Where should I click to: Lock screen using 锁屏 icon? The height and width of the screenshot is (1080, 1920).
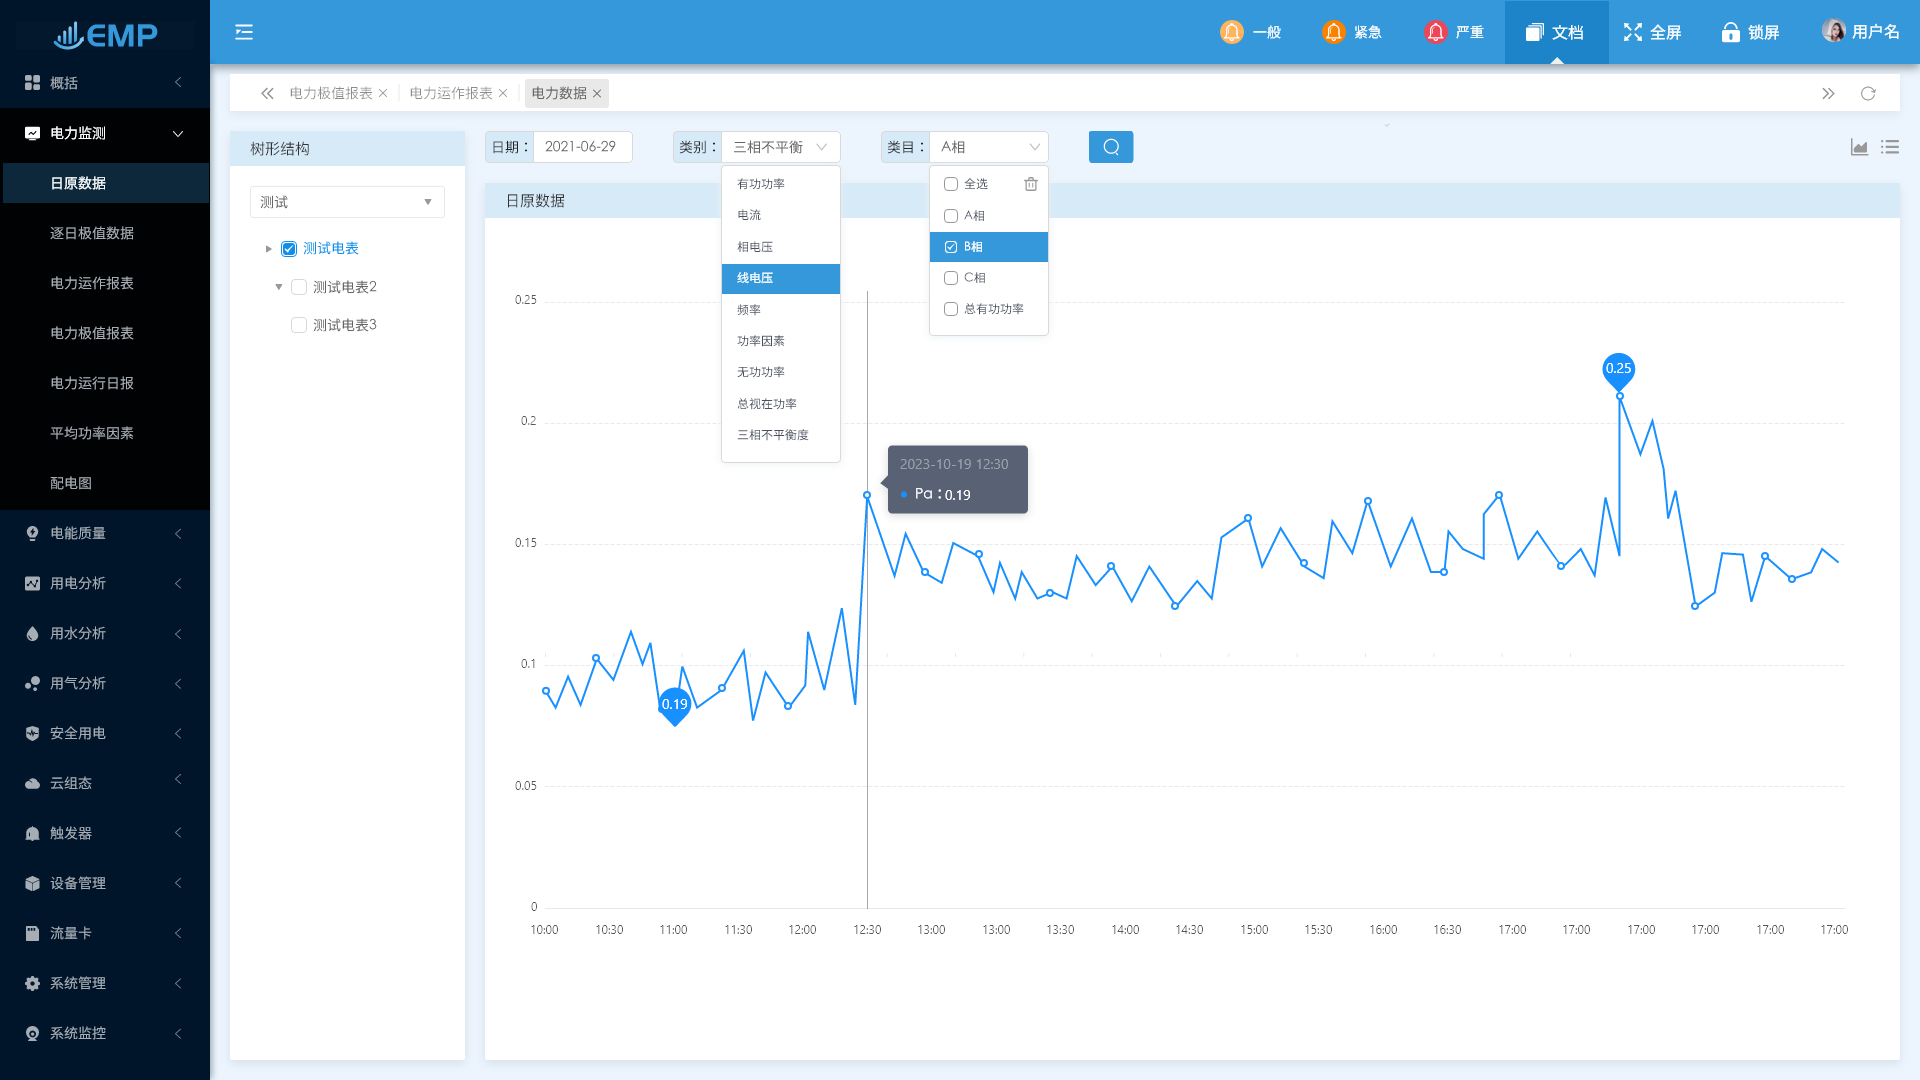[1749, 32]
